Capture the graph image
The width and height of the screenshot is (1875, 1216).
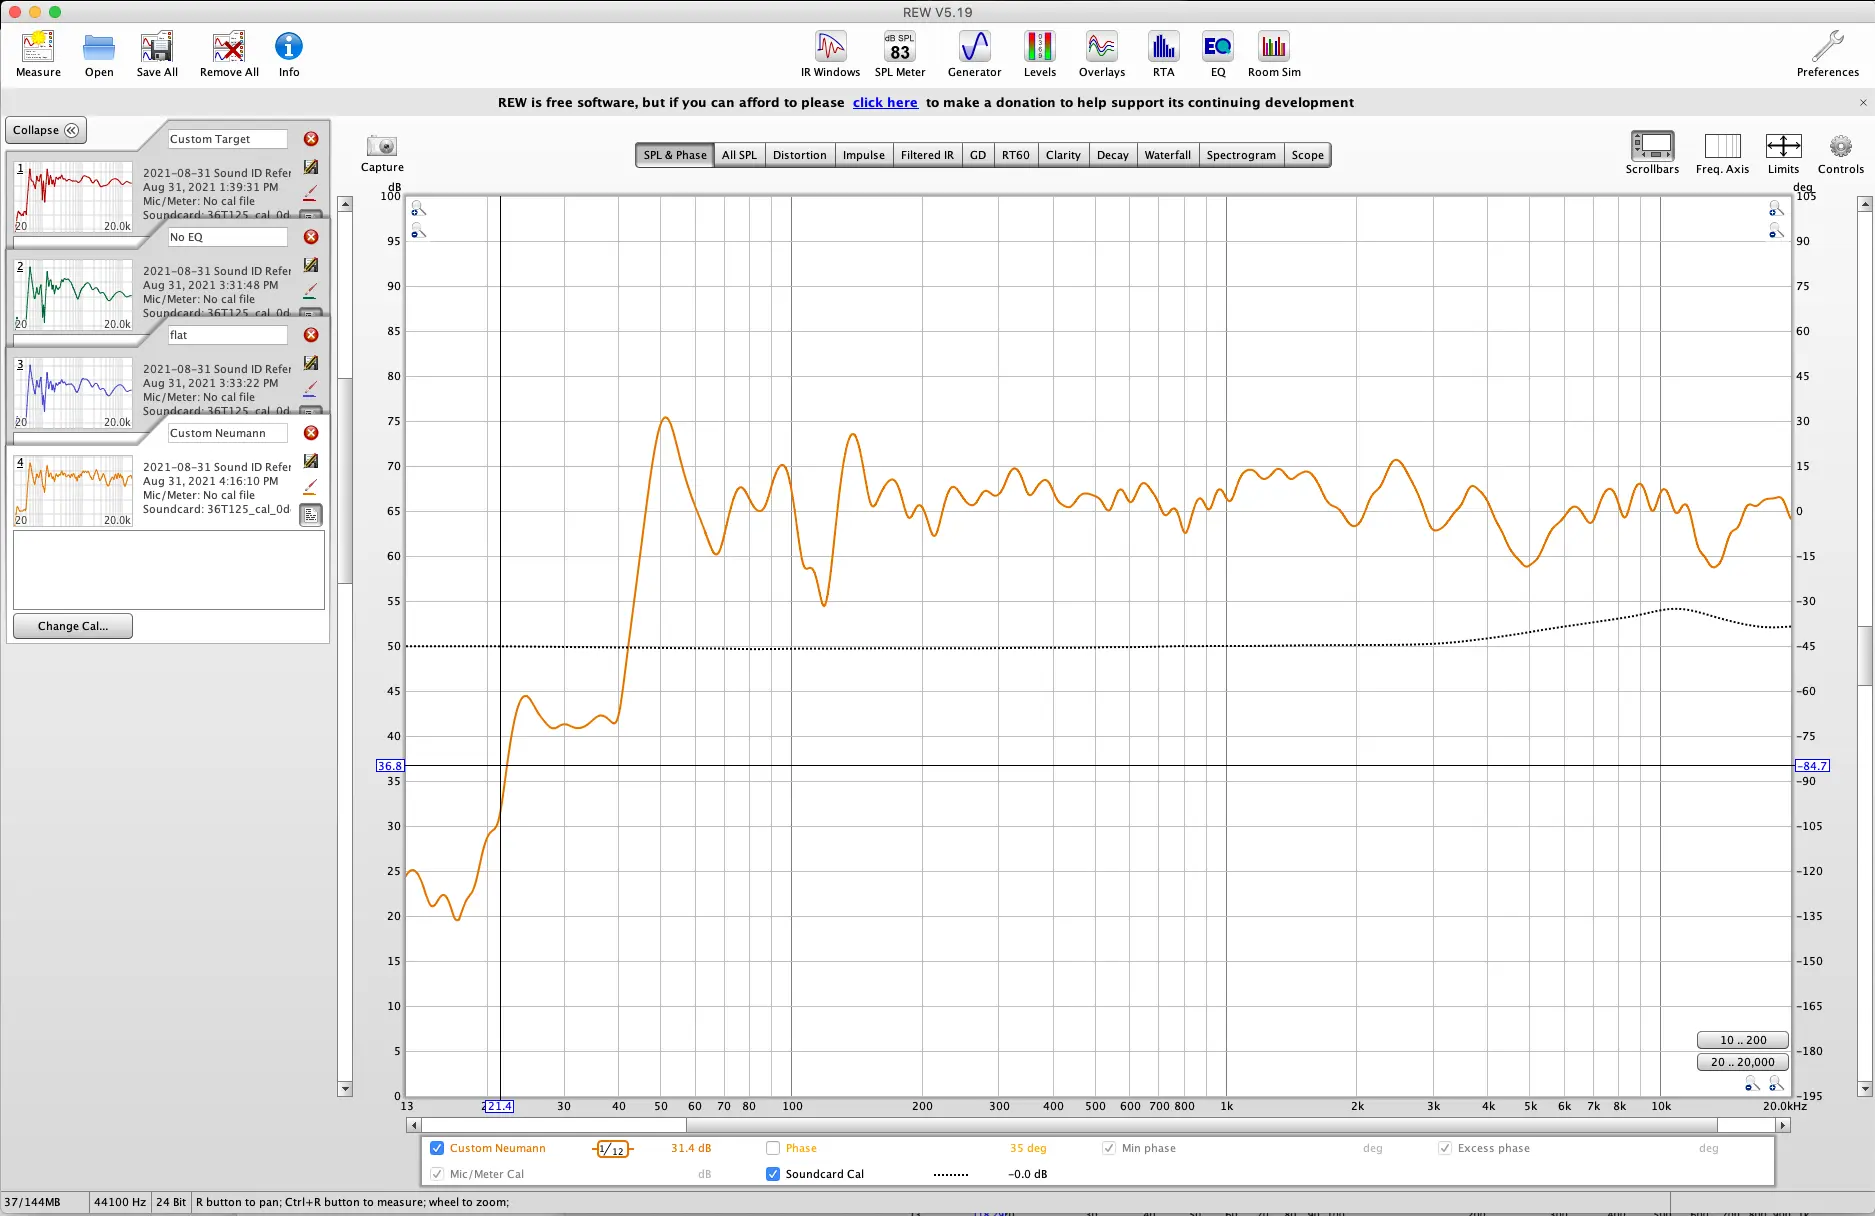[x=382, y=153]
